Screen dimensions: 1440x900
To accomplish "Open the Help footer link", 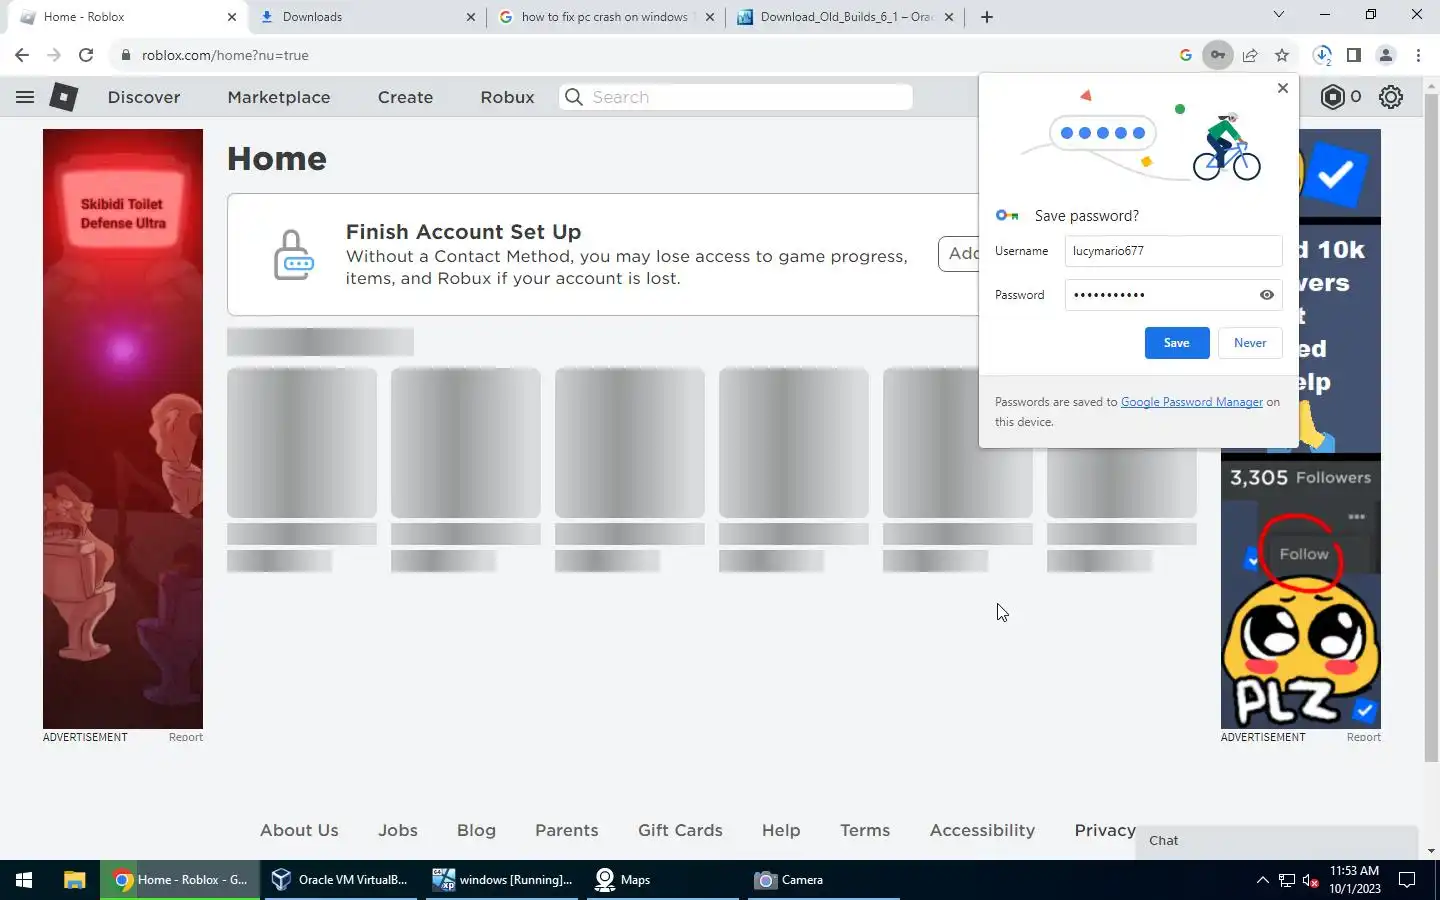I will click(781, 830).
